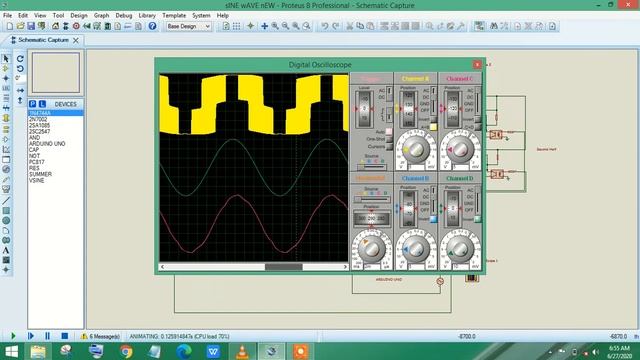
Task: Toggle the C+D button on Channel C
Action: [478, 127]
